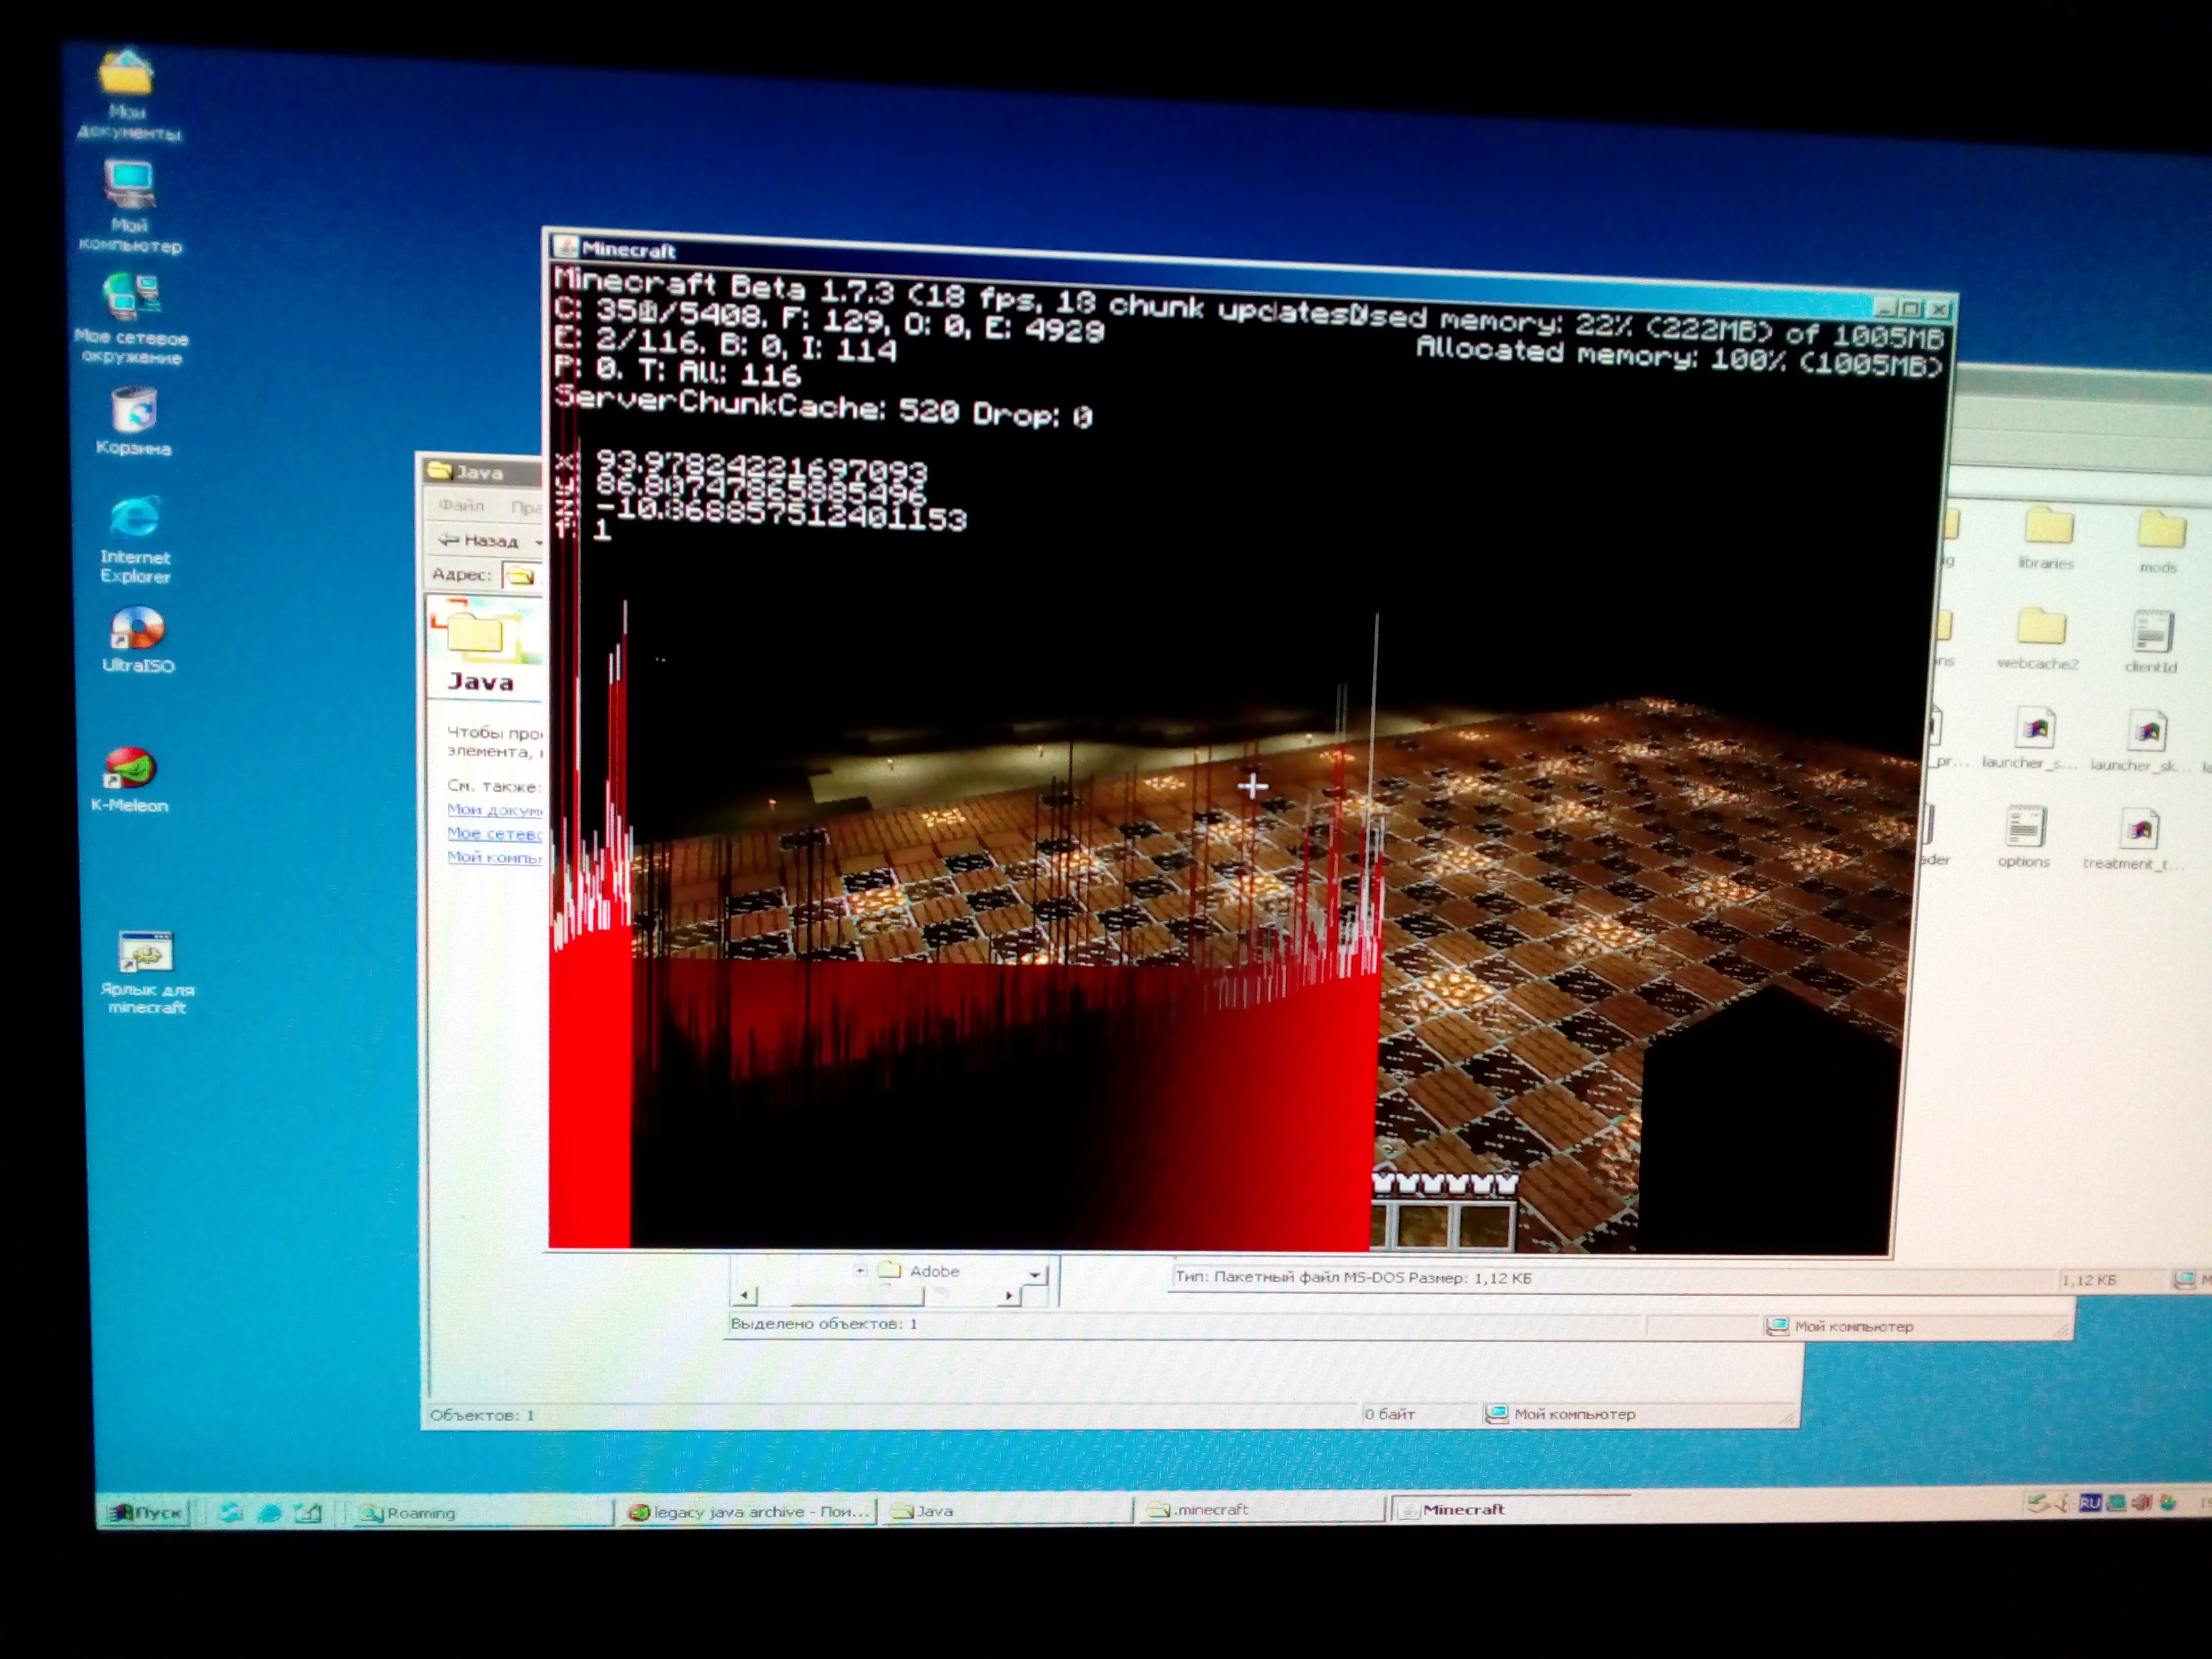The height and width of the screenshot is (1659, 2212).
Task: Open the Мой компьютер desktop icon
Action: 130,206
